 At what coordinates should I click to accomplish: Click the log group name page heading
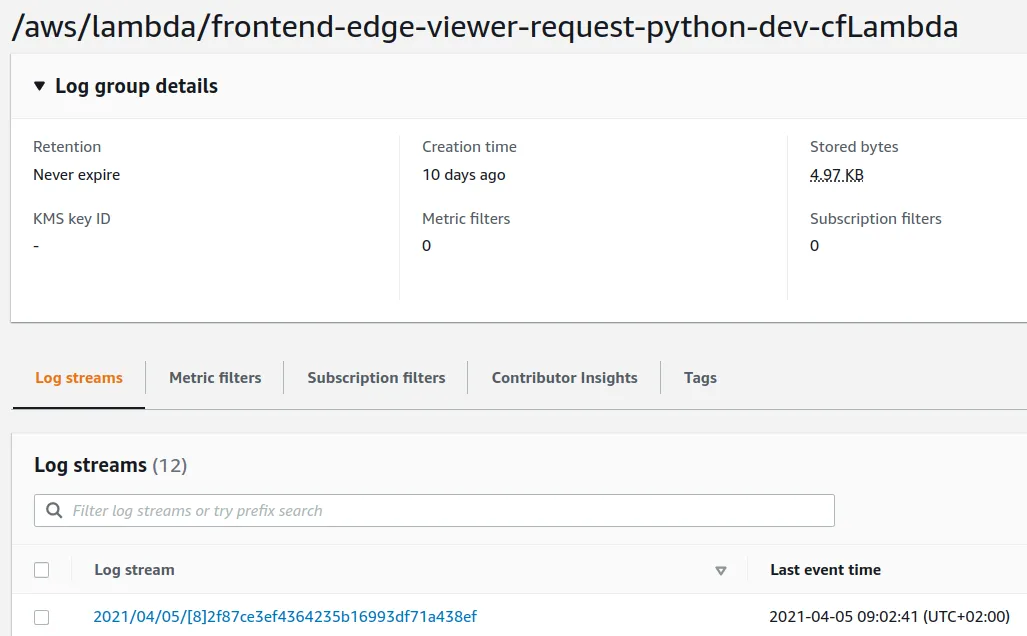[x=484, y=27]
